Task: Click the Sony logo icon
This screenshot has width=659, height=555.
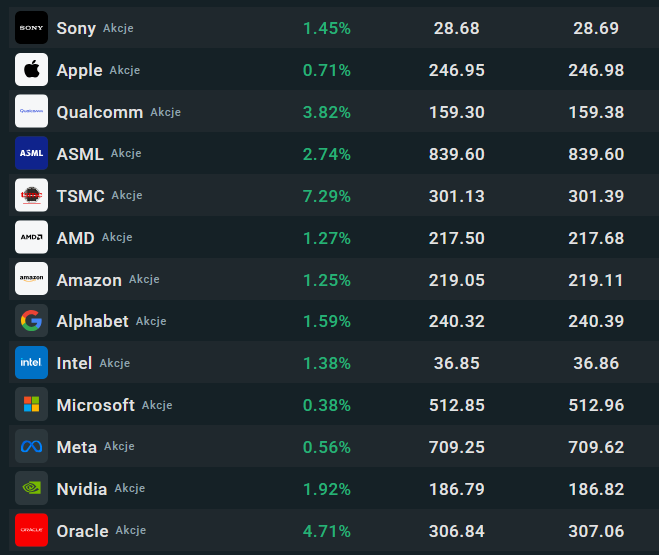Action: [x=31, y=28]
